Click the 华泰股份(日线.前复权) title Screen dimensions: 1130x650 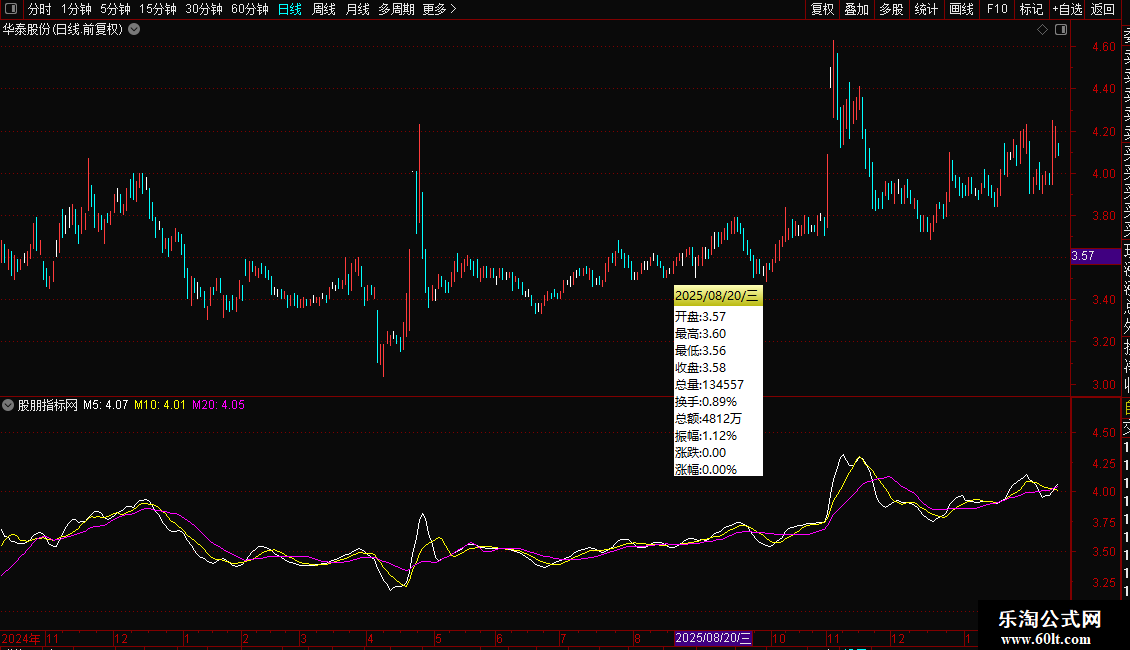pyautogui.click(x=63, y=30)
